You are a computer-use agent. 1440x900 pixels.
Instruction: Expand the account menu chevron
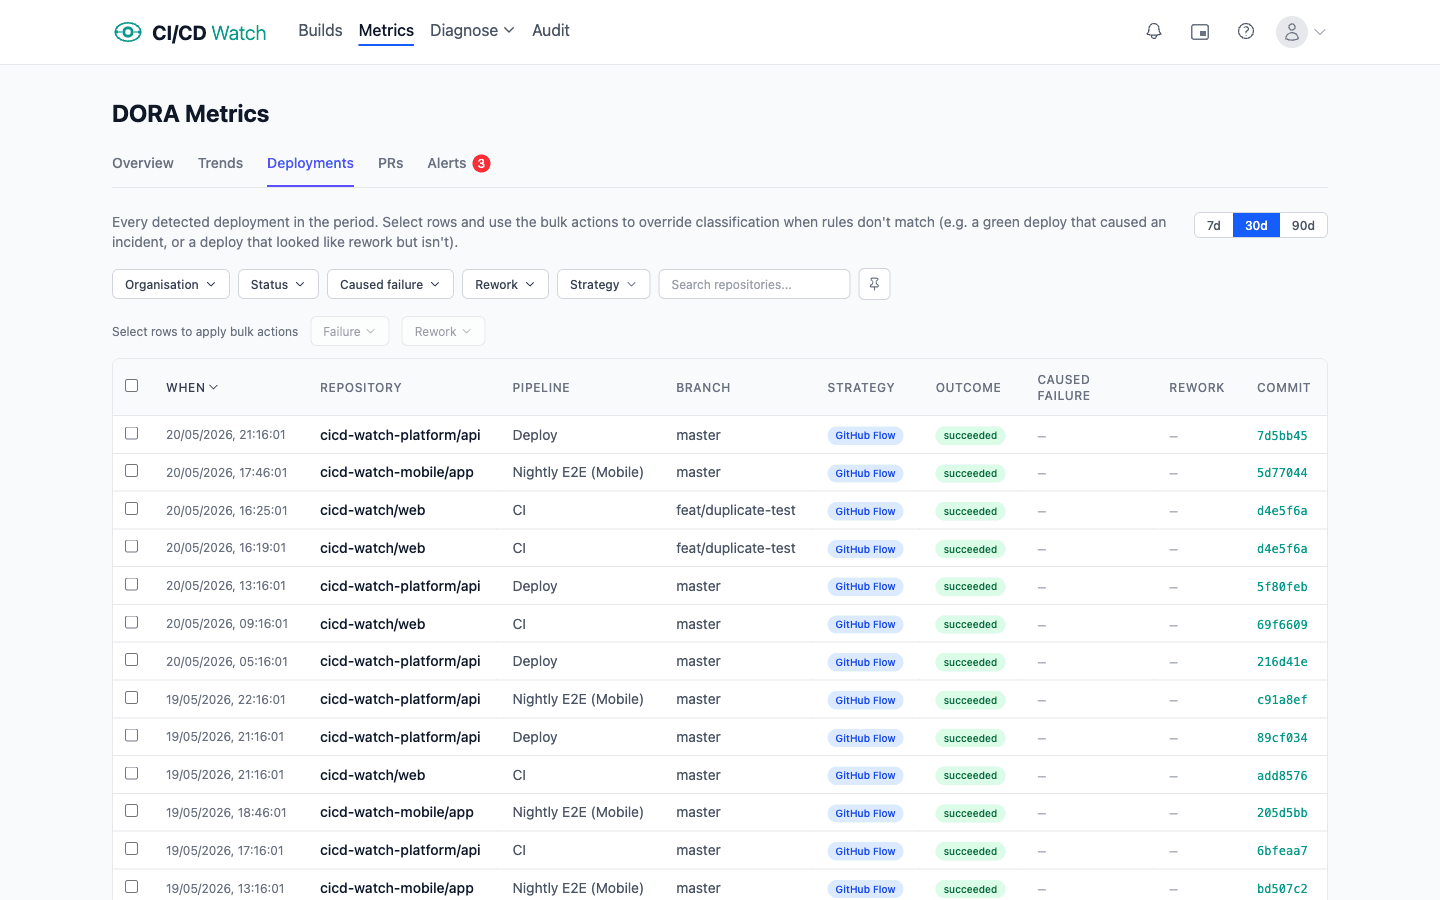tap(1320, 32)
